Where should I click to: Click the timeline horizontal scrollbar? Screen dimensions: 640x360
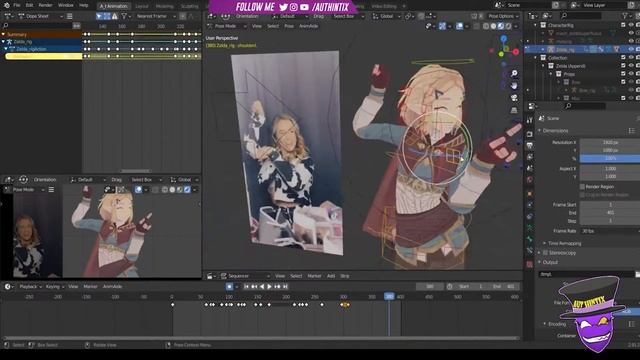[261, 338]
